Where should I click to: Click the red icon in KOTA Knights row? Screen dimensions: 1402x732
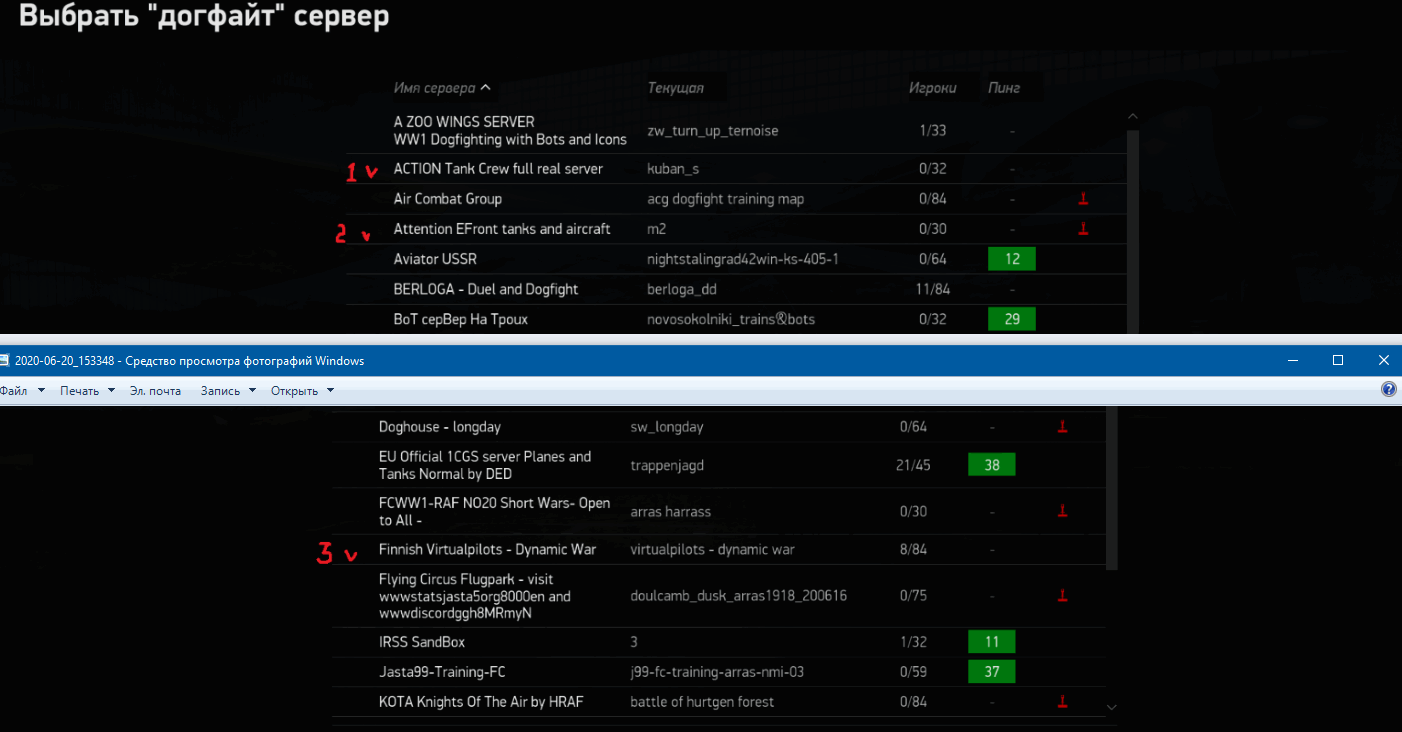[x=1063, y=702]
